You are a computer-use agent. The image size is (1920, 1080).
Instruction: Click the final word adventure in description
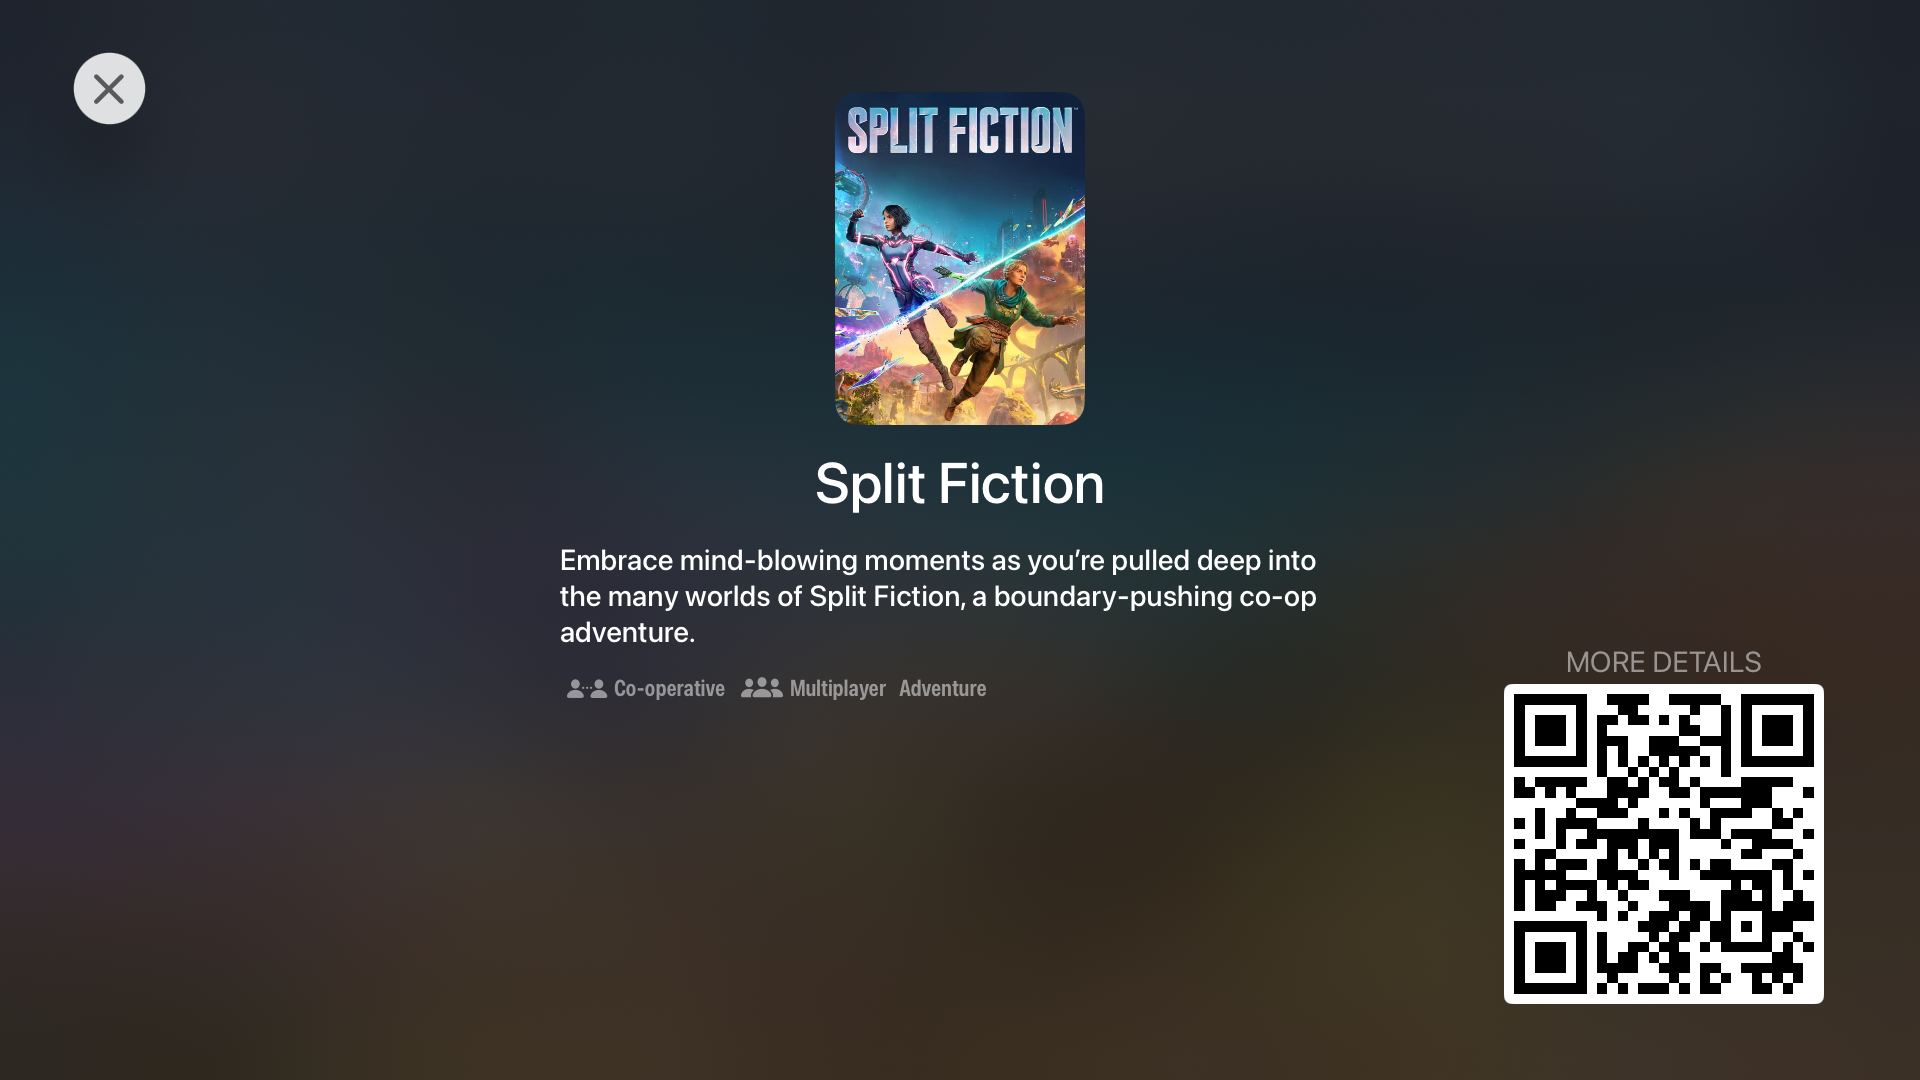pyautogui.click(x=627, y=633)
